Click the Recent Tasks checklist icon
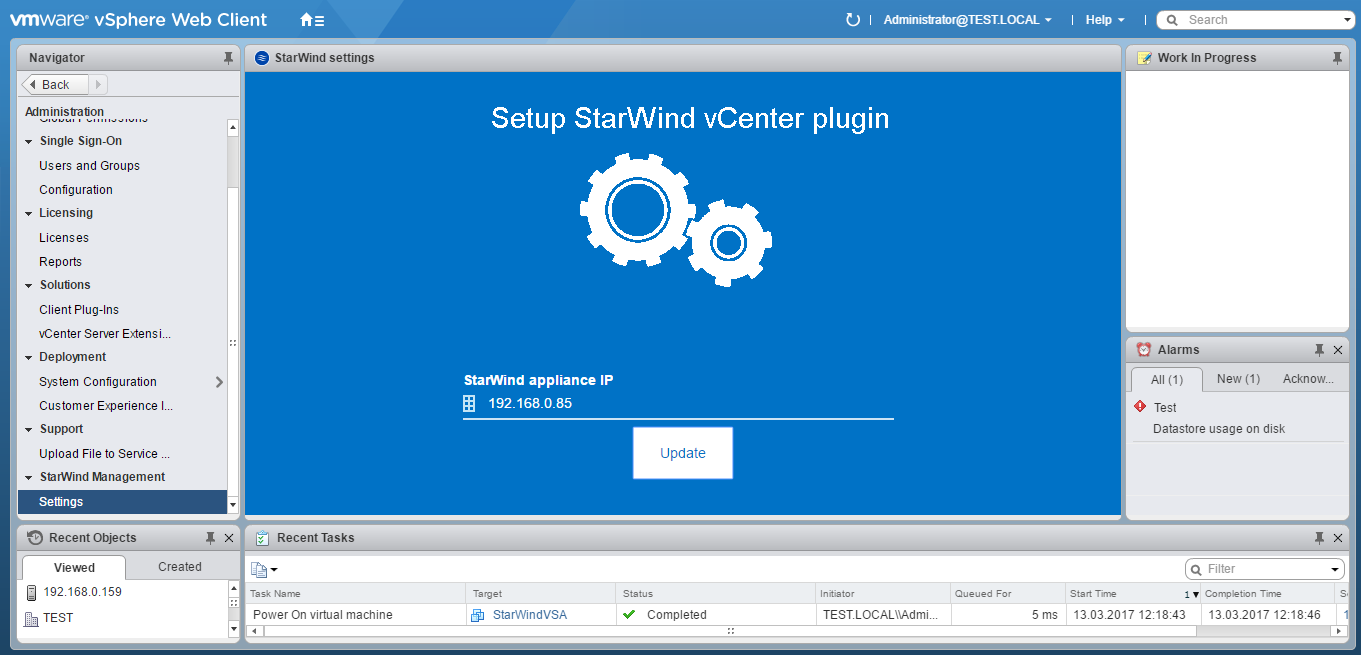 [x=262, y=538]
